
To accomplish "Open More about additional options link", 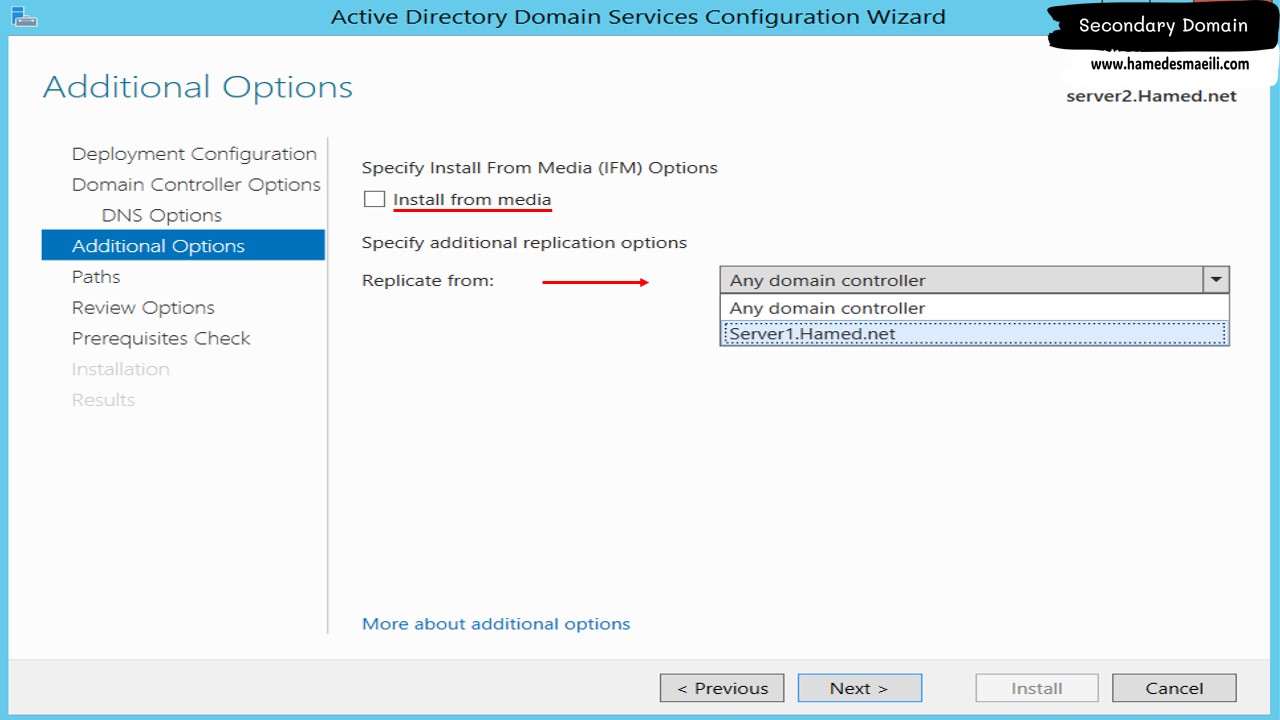I will point(496,623).
